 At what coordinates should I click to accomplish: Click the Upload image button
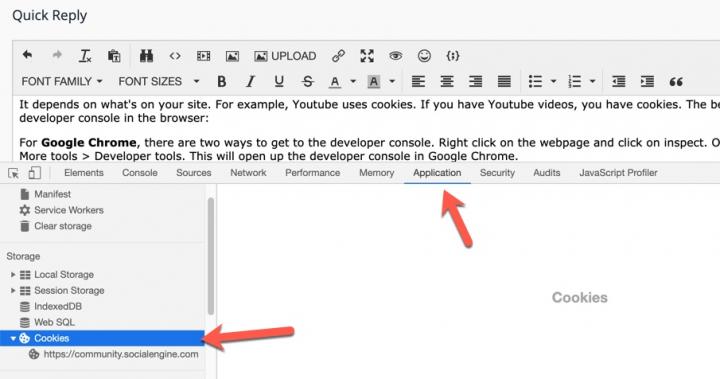pyautogui.click(x=285, y=56)
